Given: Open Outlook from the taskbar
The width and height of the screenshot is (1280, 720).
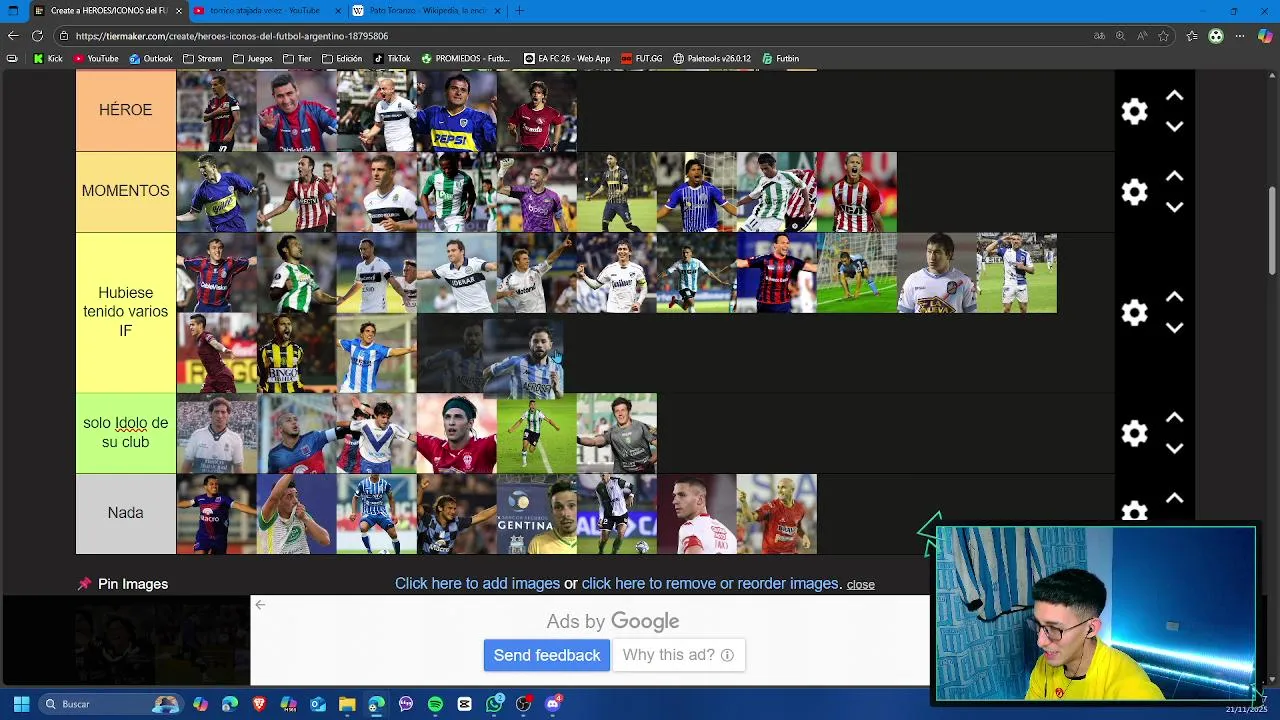Looking at the screenshot, I should (x=318, y=704).
